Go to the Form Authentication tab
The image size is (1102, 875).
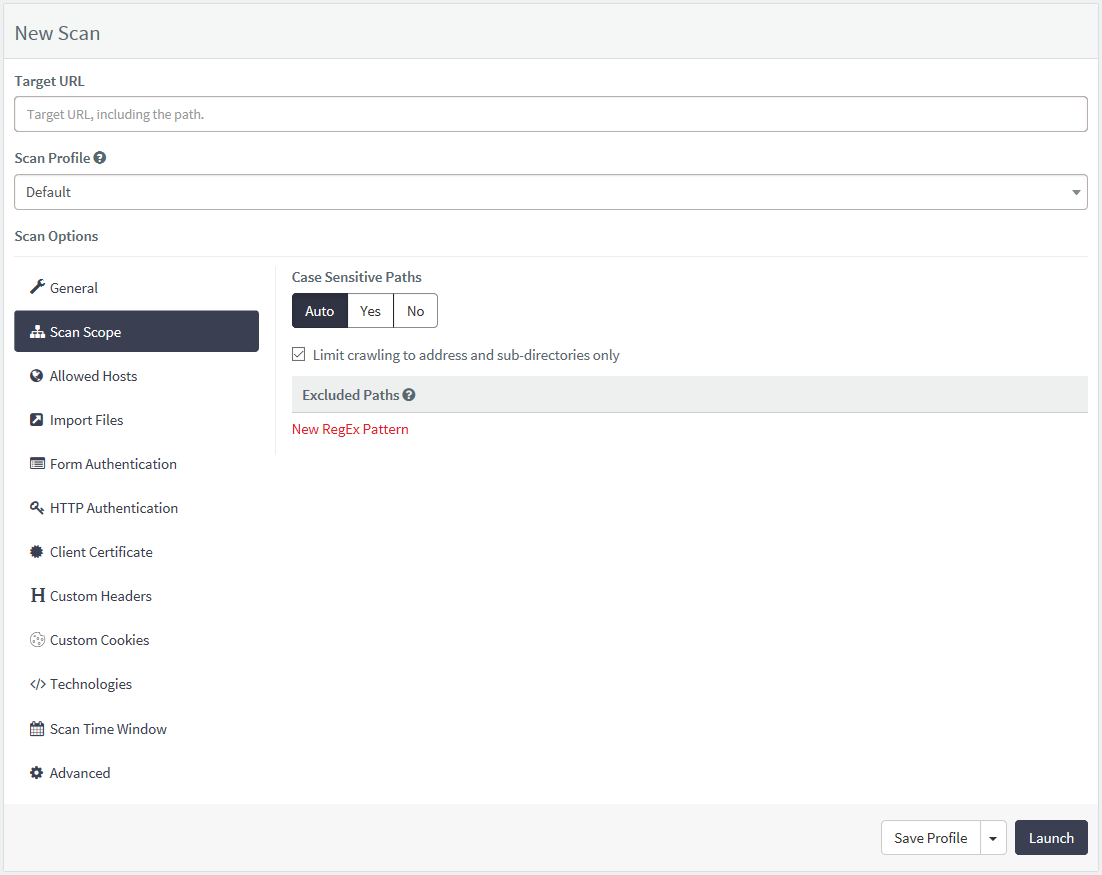pyautogui.click(x=136, y=464)
